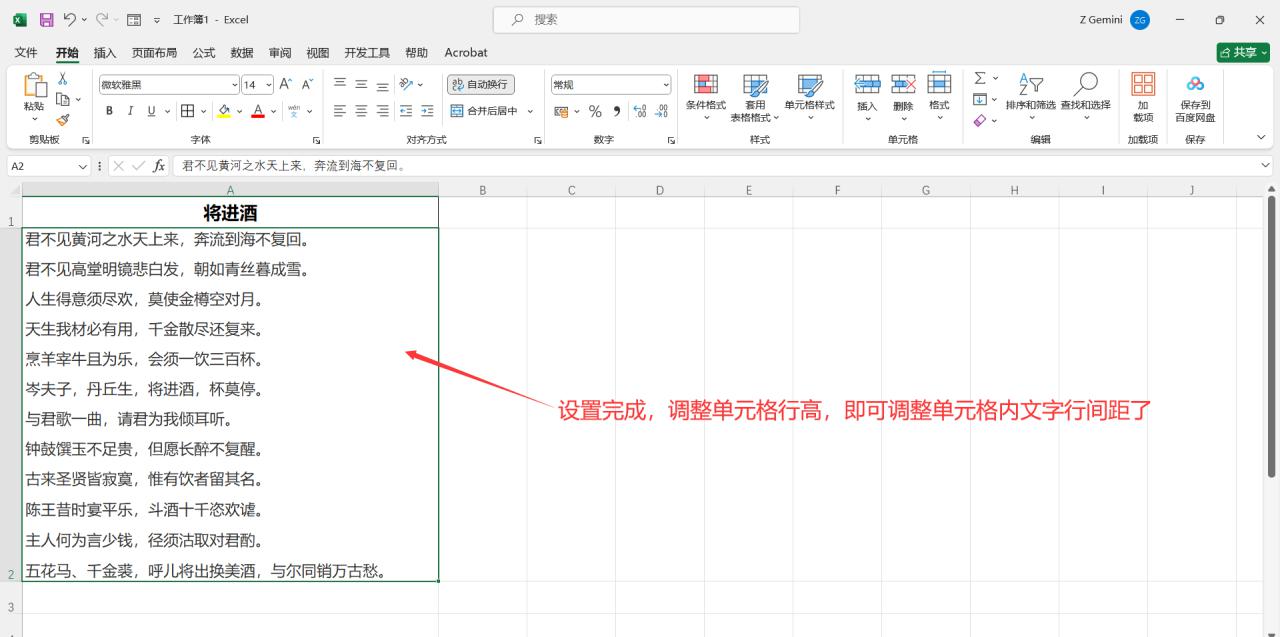The width and height of the screenshot is (1280, 637).
Task: Click the Top Align icon
Action: pyautogui.click(x=340, y=85)
